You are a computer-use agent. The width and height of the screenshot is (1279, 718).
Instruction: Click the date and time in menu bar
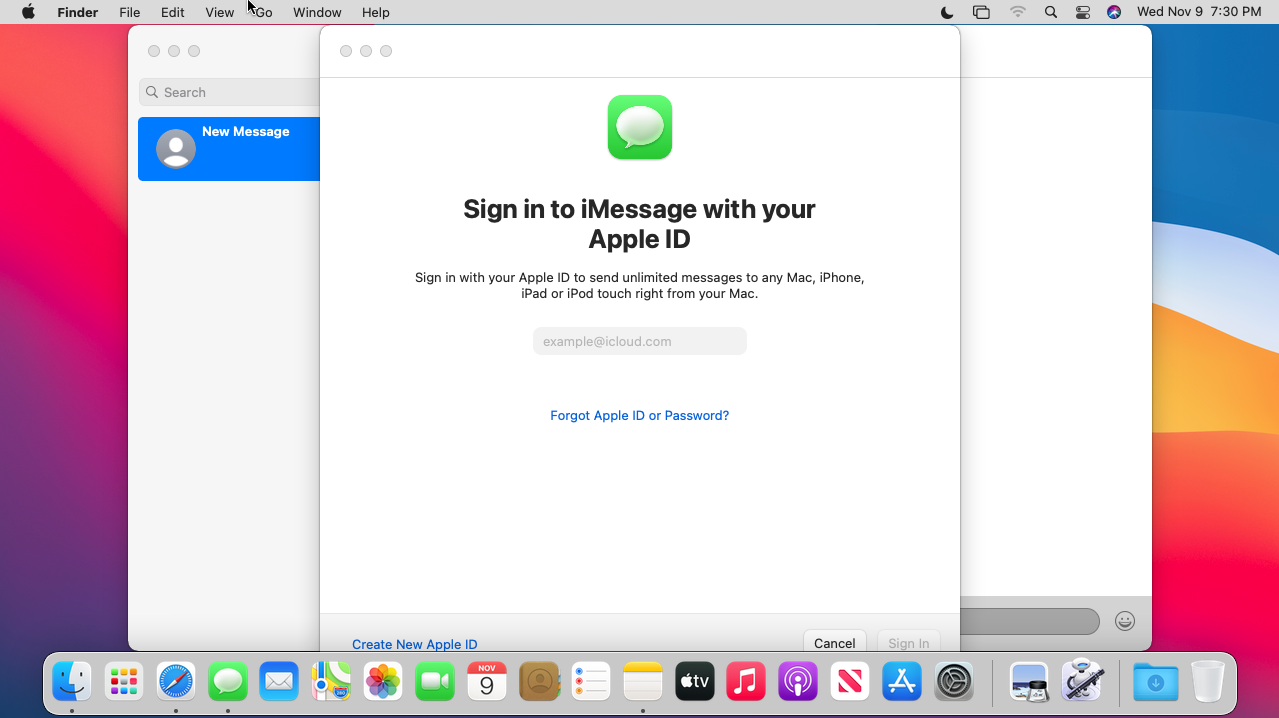tap(1199, 12)
